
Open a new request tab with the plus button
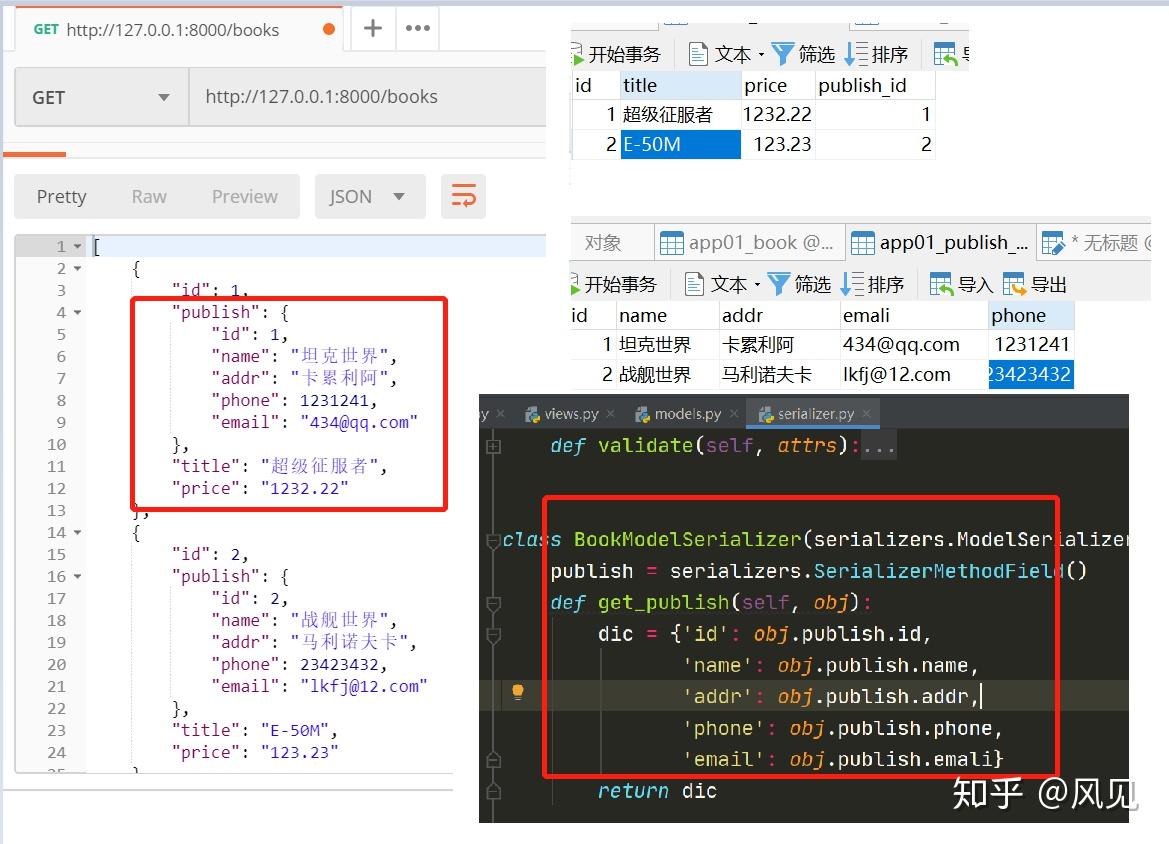(x=372, y=28)
